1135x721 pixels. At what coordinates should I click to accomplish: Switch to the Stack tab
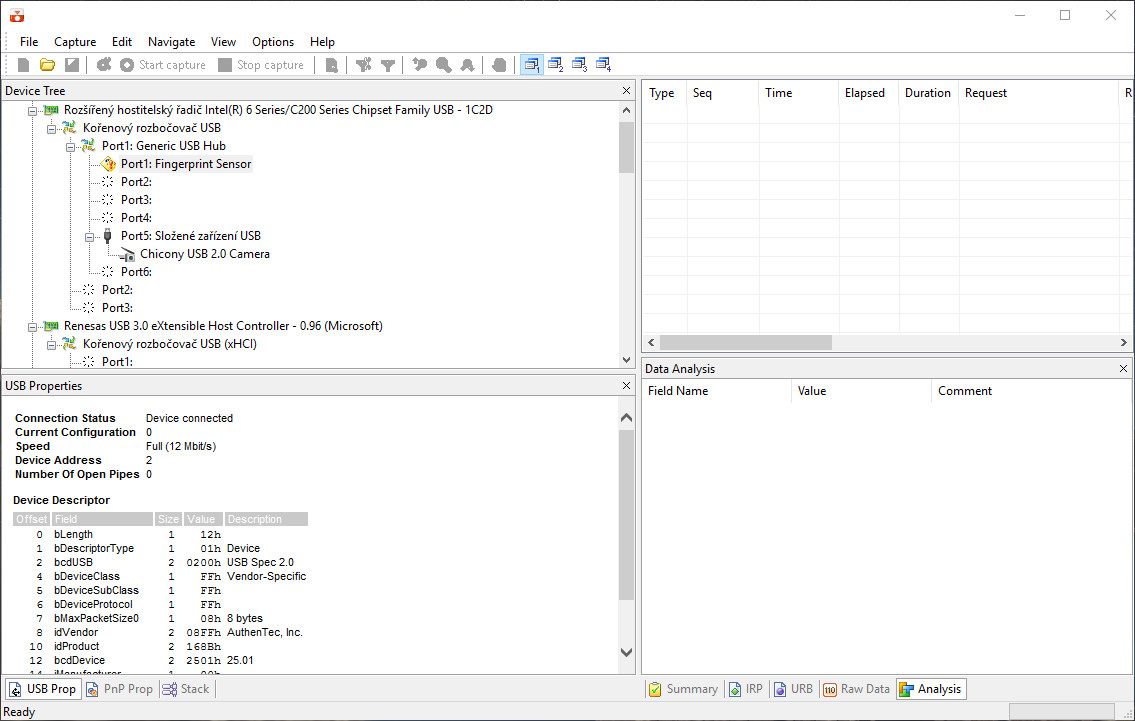(x=186, y=689)
